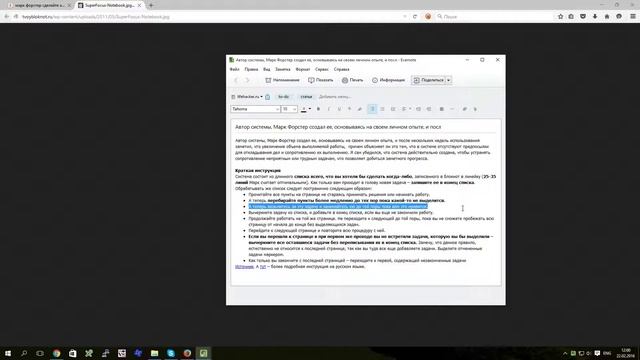Viewport: 640px width, 360px height.
Task: Click the тут link in note
Action: coord(263,267)
